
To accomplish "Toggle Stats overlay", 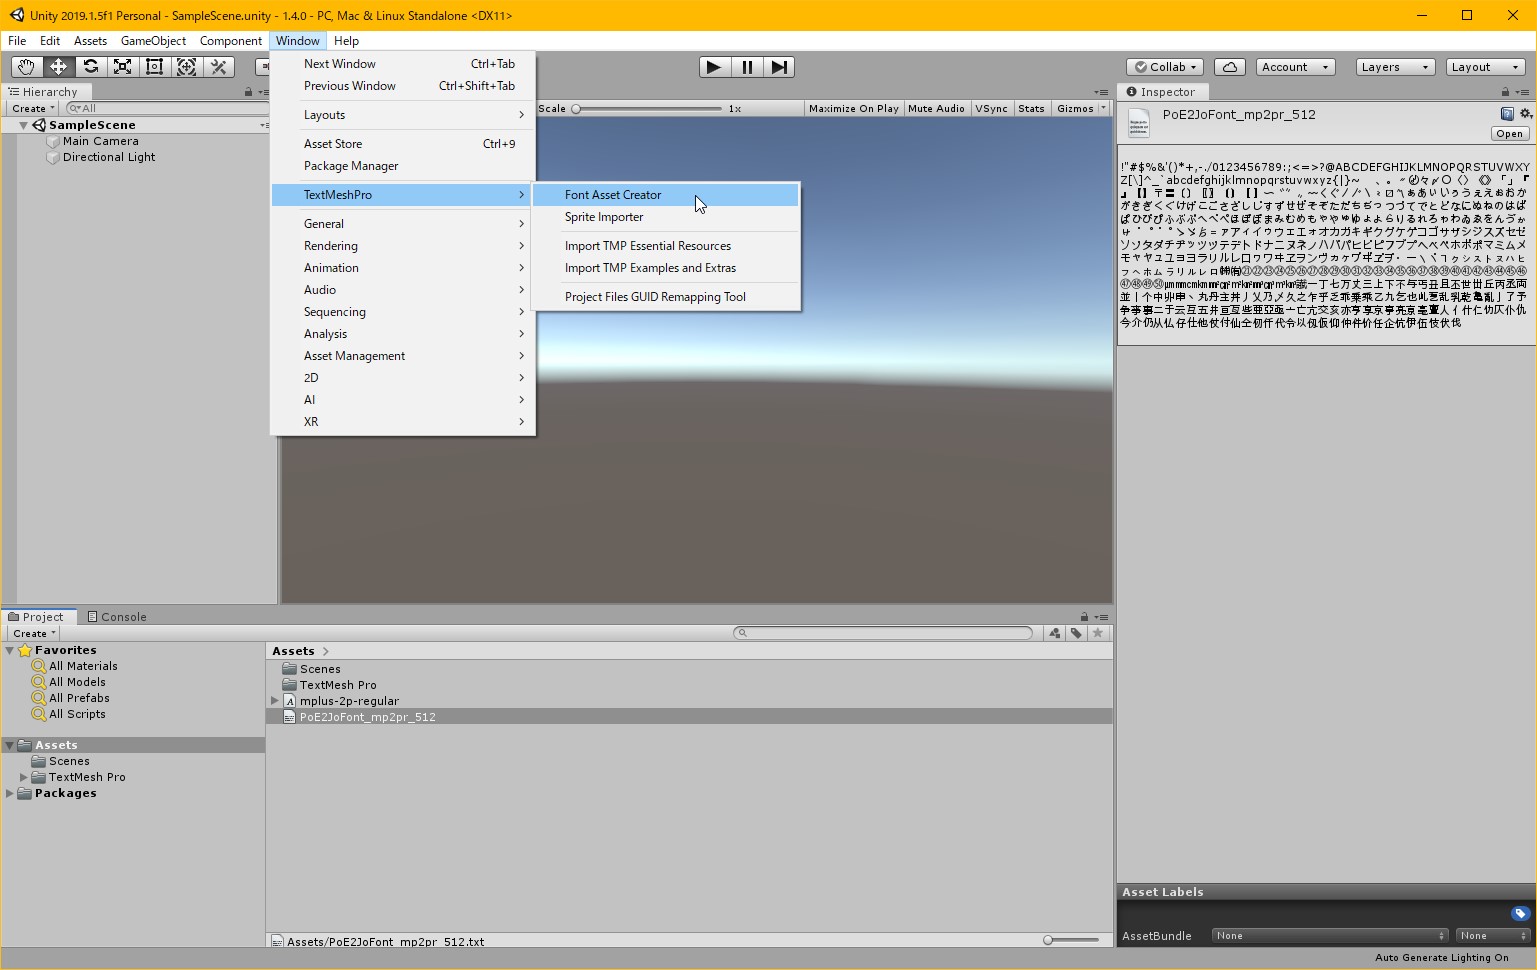I will pos(1031,108).
